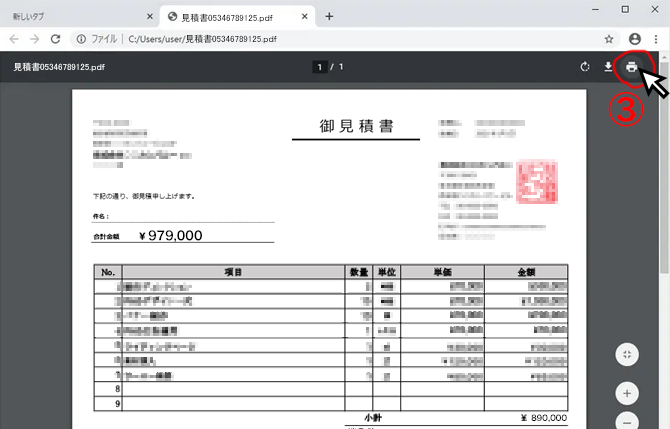670x429 pixels.
Task: Open the Chrome user profile icon
Action: [x=634, y=39]
